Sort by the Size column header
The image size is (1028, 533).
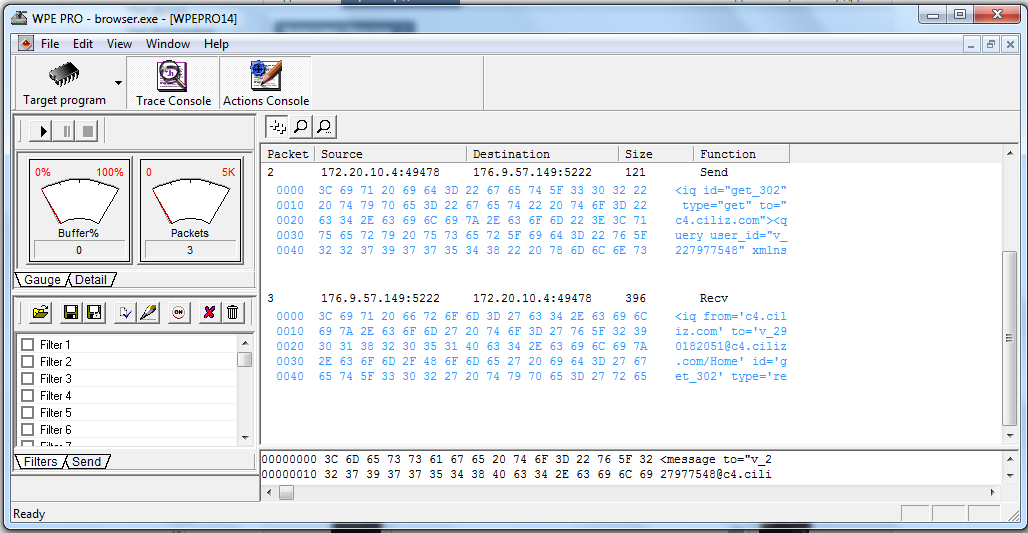click(656, 154)
